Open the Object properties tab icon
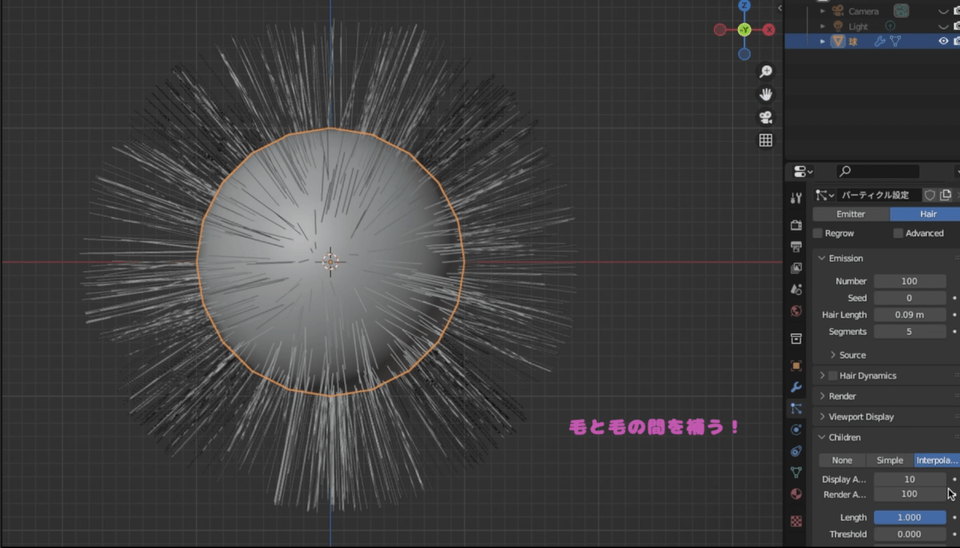This screenshot has height=548, width=960. tap(796, 366)
